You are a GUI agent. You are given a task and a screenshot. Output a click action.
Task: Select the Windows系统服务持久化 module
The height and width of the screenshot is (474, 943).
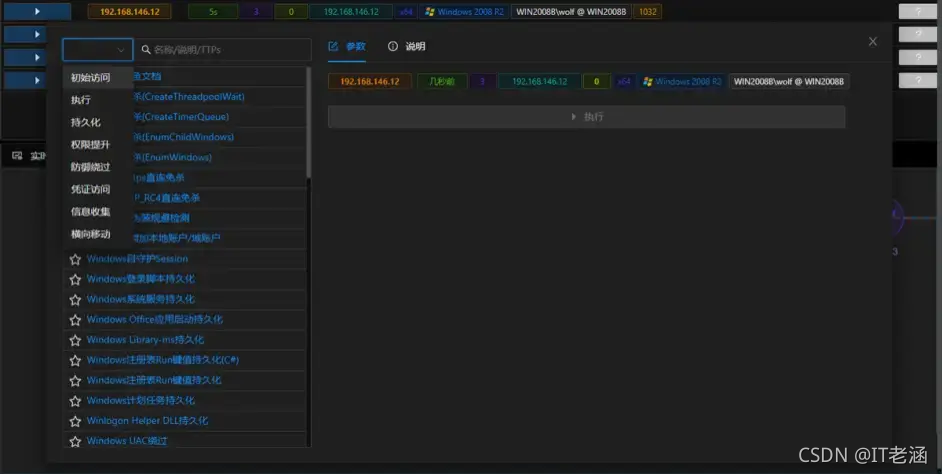141,299
